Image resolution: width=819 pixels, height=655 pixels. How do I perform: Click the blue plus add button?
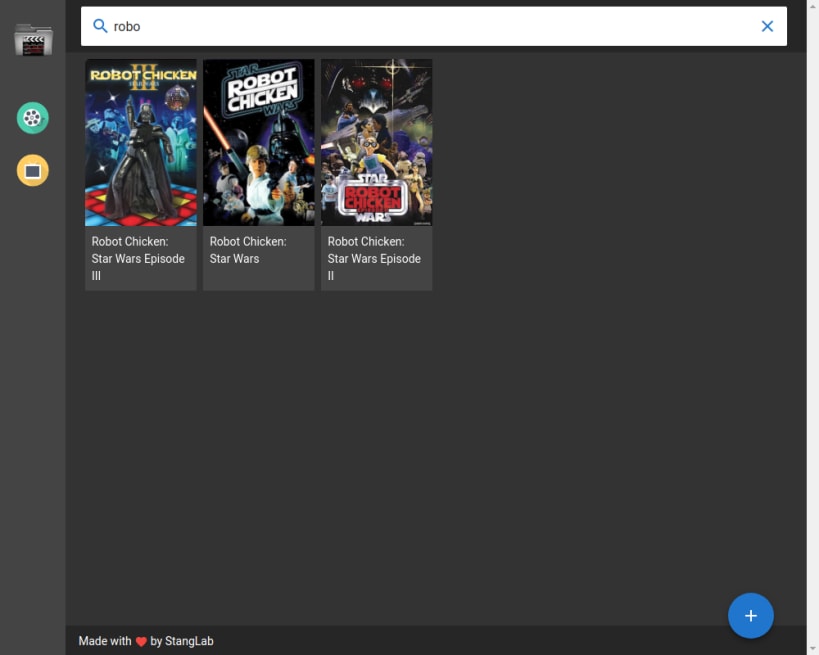[751, 615]
